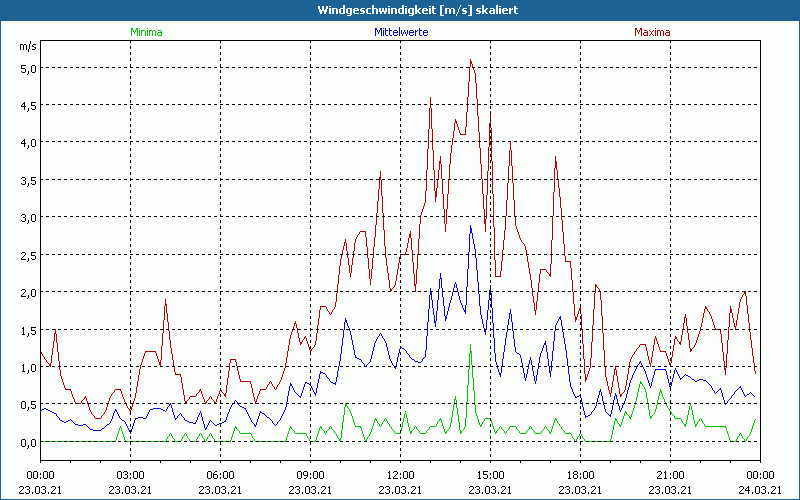Click the 0,5 y-axis value
Viewport: 800px width, 500px height.
point(28,405)
